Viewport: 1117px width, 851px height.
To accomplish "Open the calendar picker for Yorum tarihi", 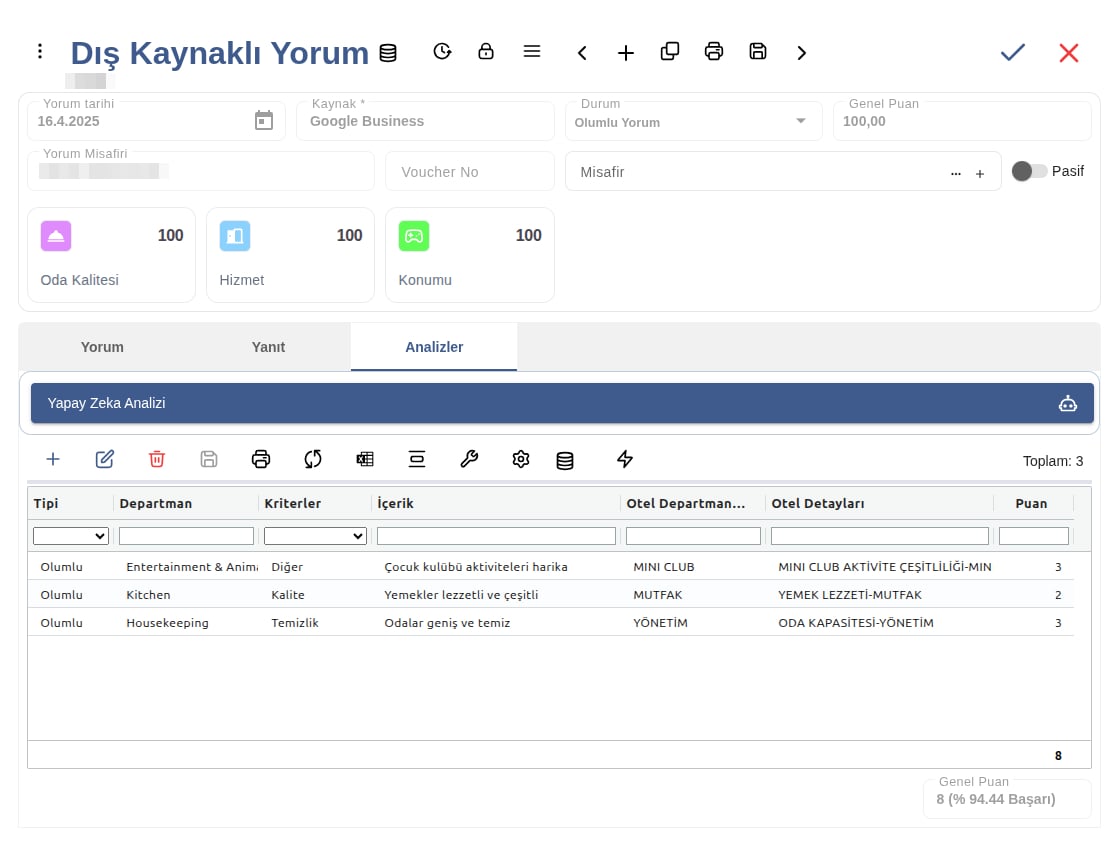I will point(264,120).
